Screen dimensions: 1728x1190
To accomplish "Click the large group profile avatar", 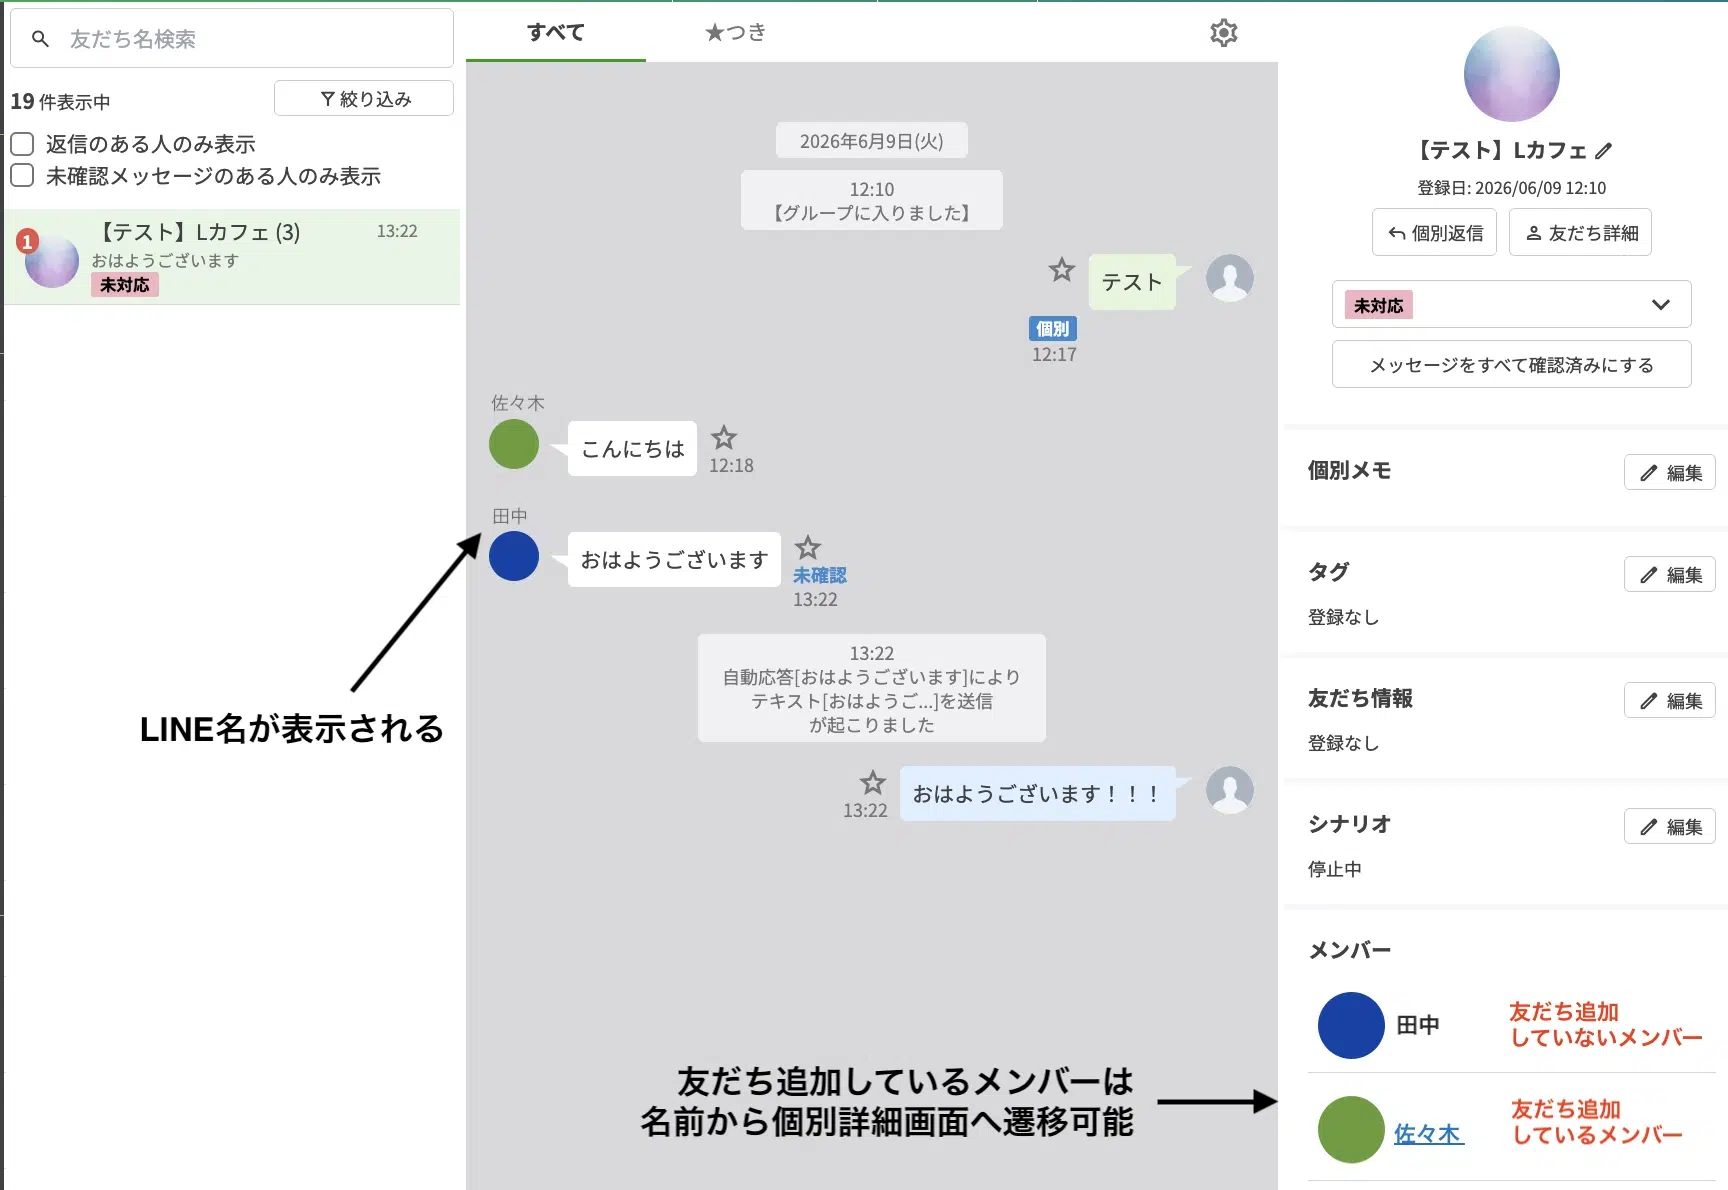I will pos(1511,74).
